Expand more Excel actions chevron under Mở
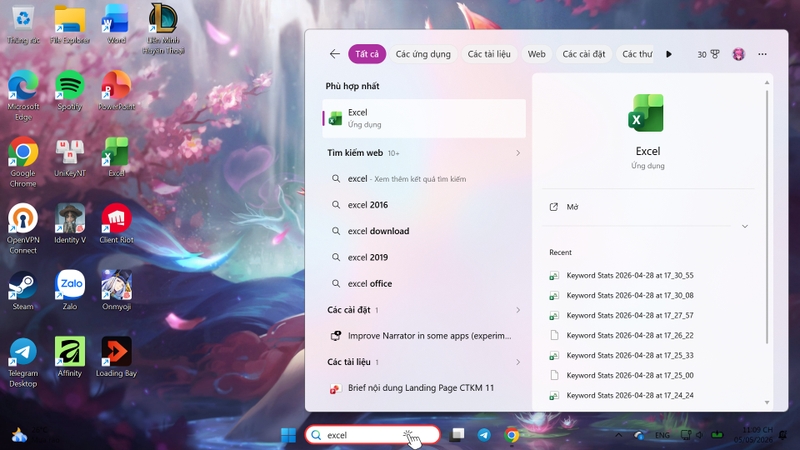800x450 pixels. (745, 226)
